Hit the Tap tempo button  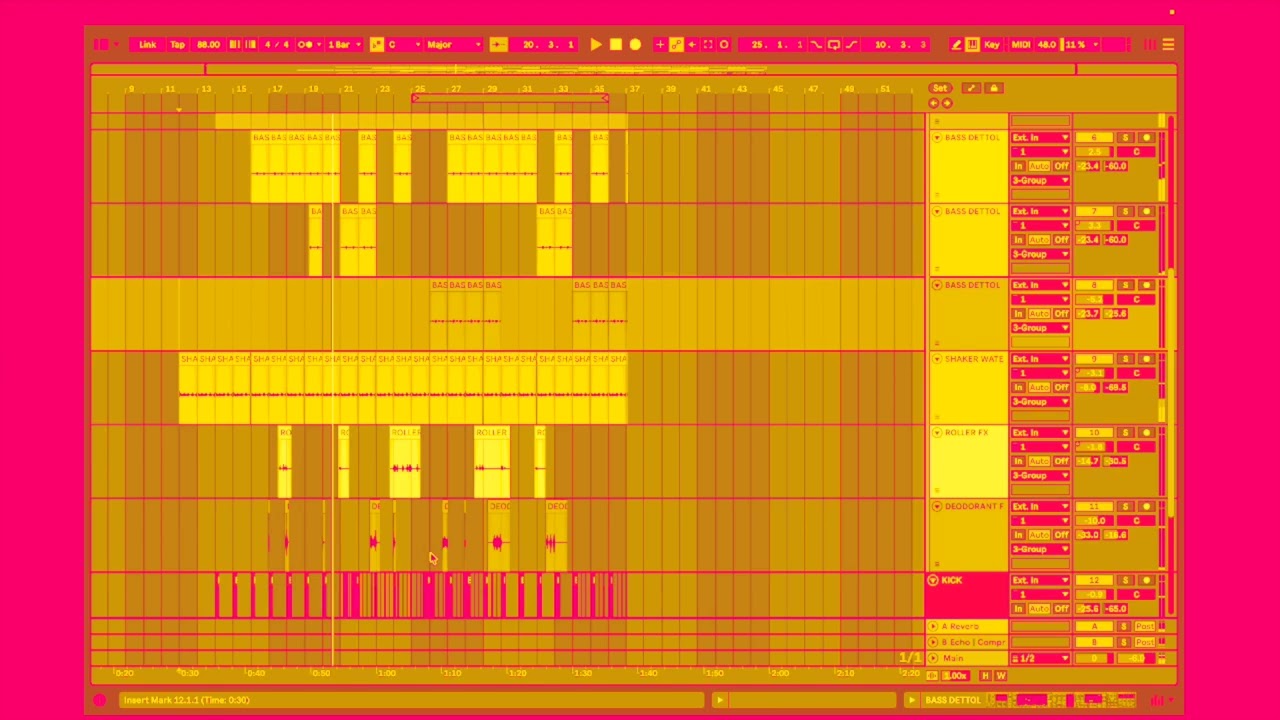pos(177,44)
